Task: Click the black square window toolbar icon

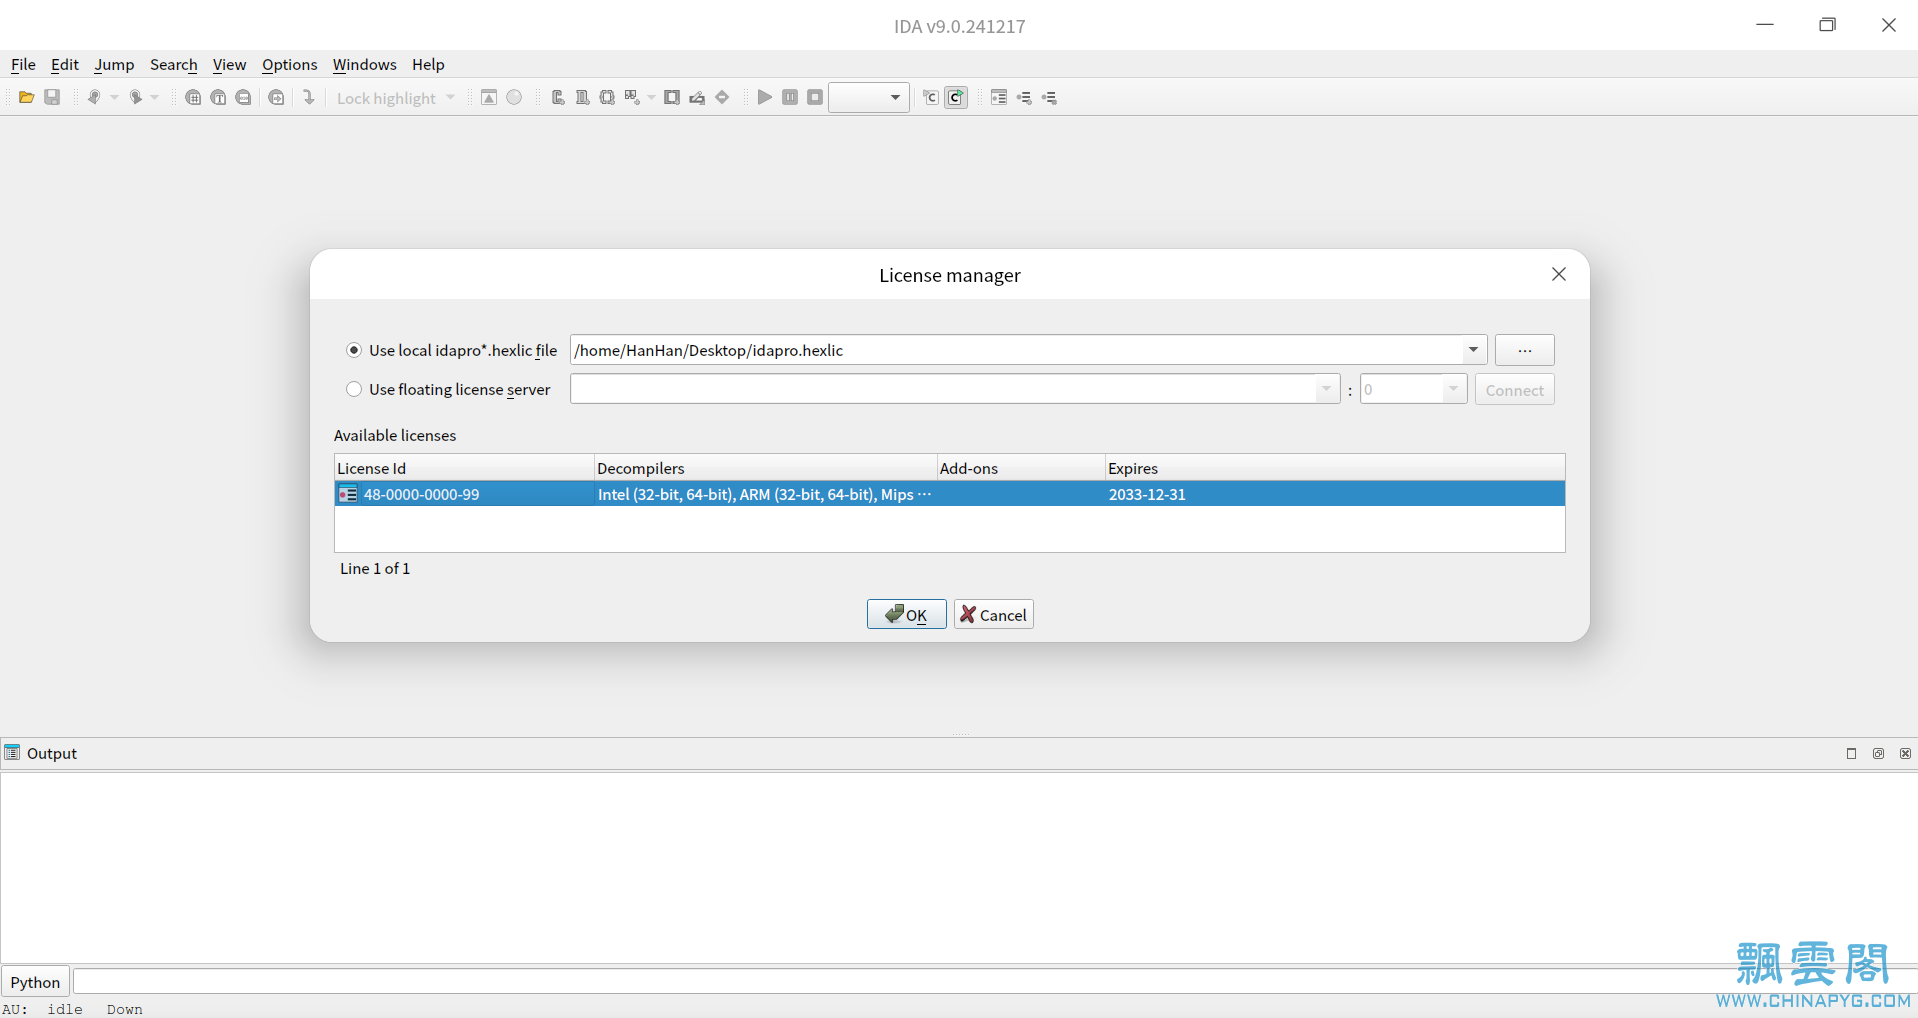Action: [672, 97]
